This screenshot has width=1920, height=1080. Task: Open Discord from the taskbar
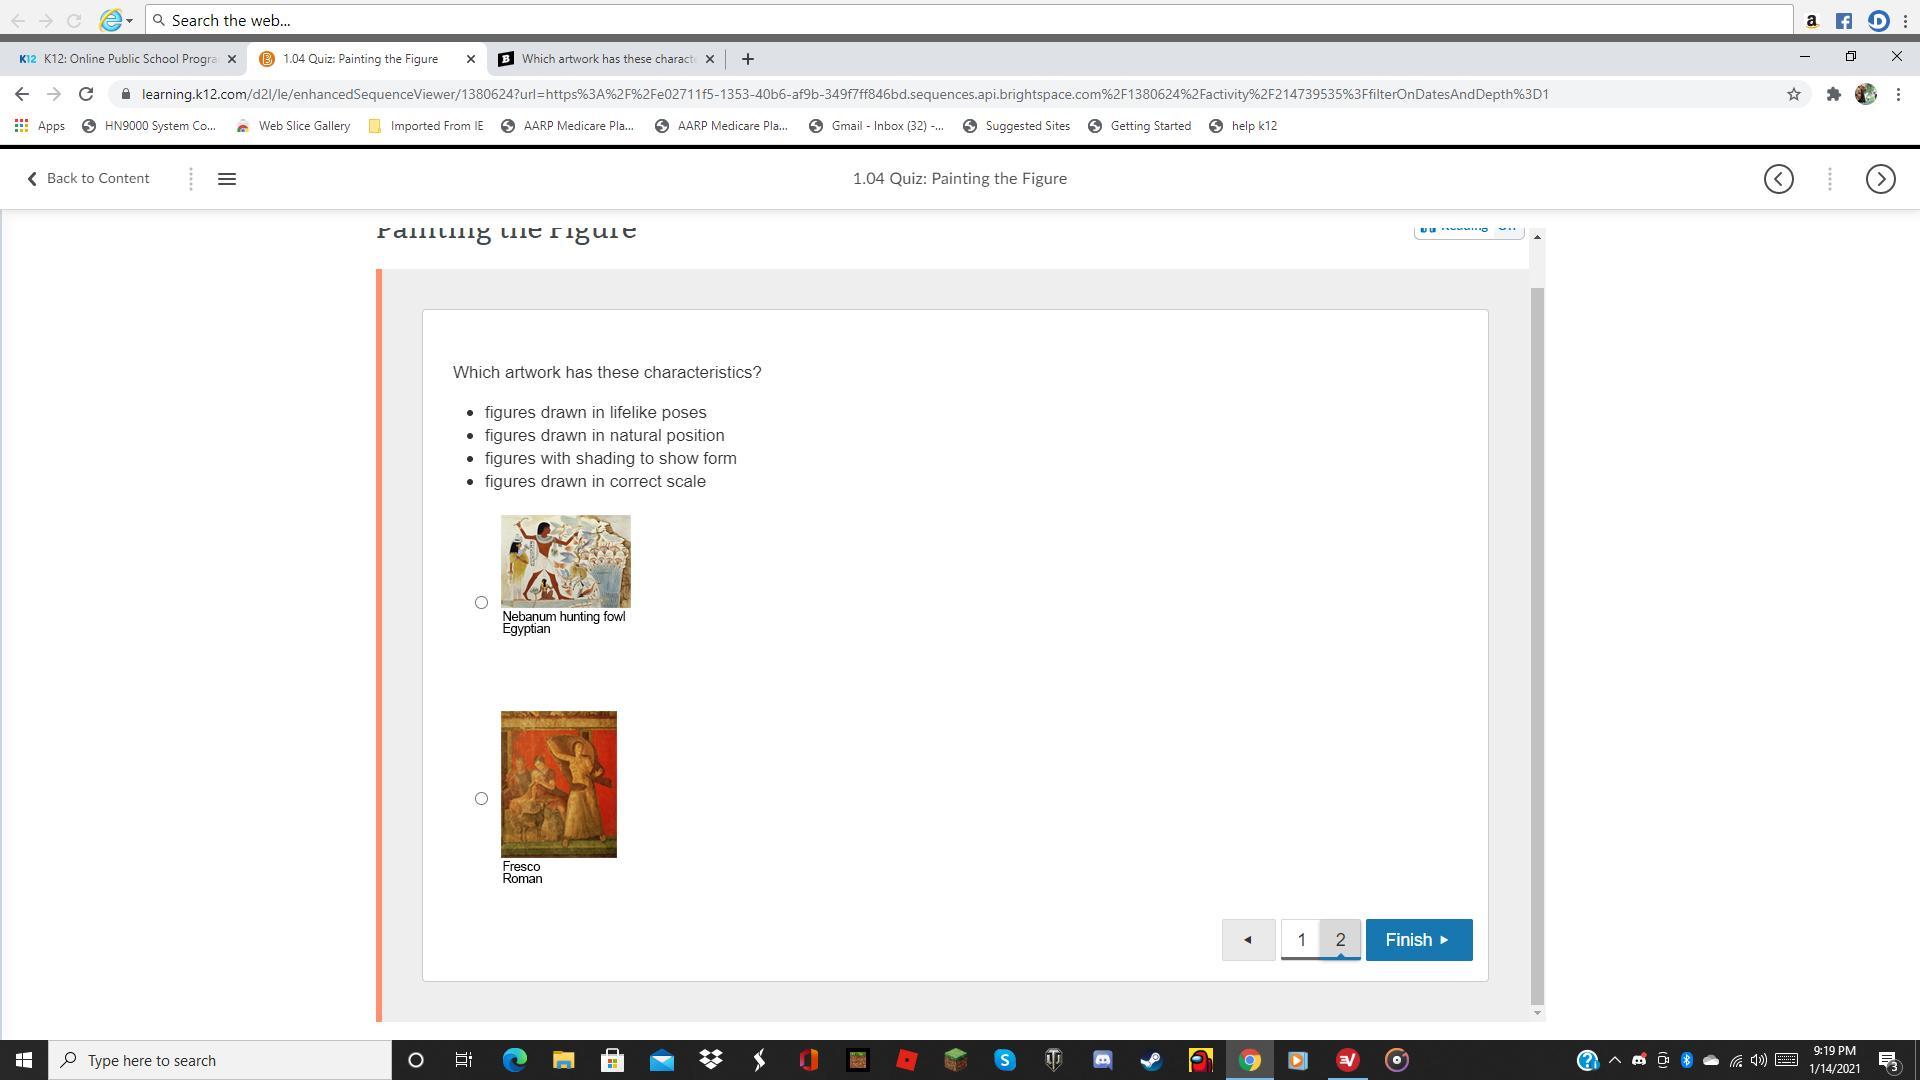point(1102,1060)
